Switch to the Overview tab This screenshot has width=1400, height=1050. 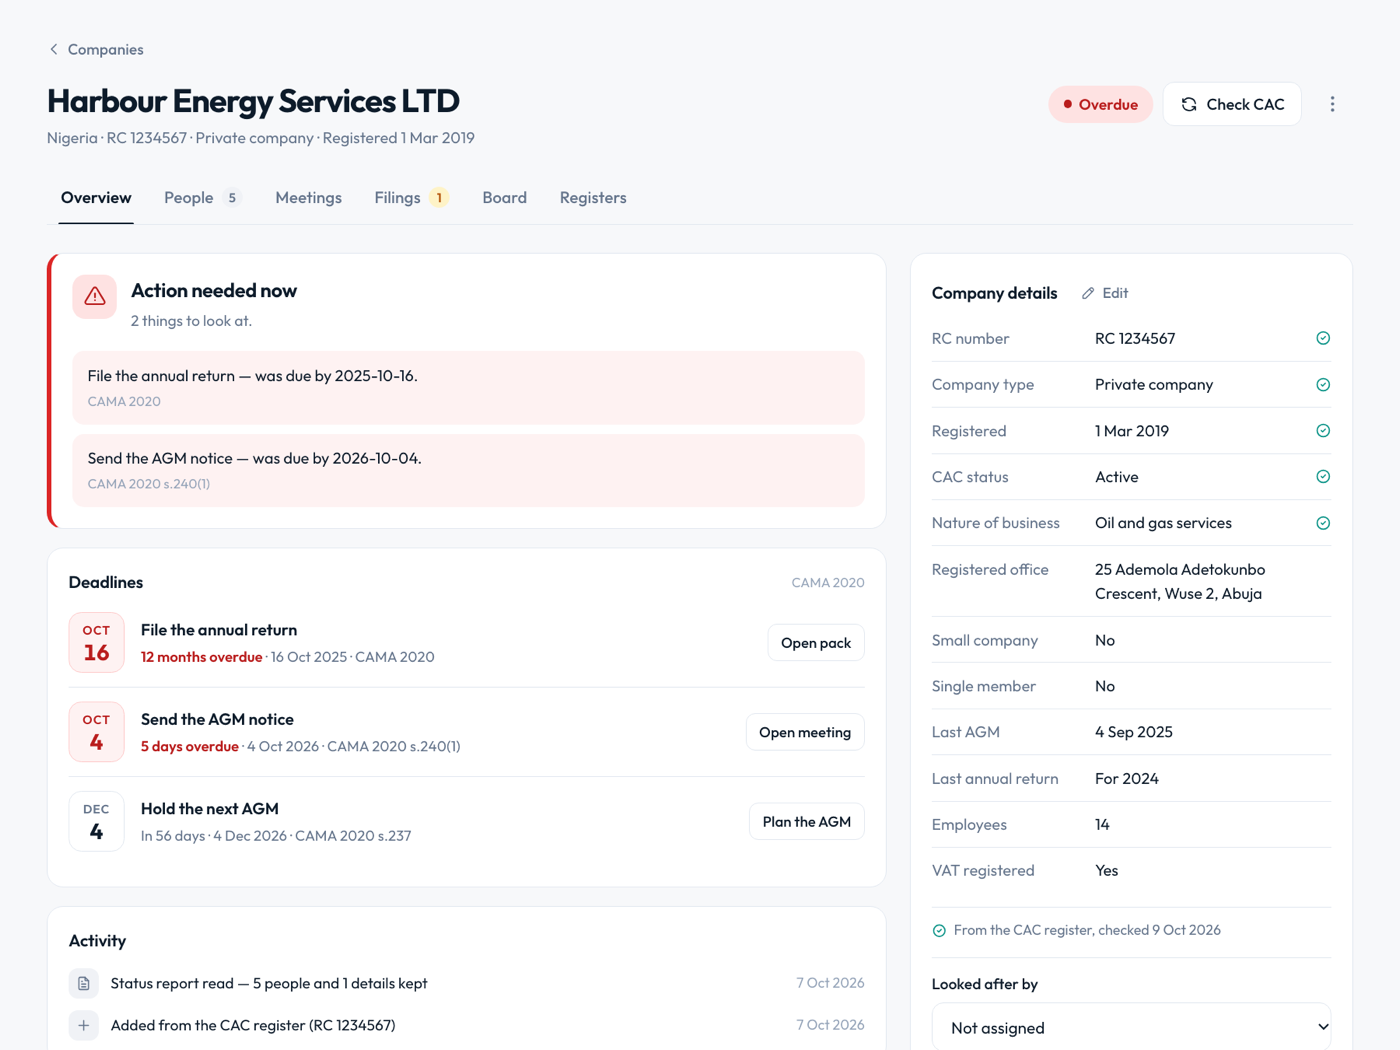96,198
